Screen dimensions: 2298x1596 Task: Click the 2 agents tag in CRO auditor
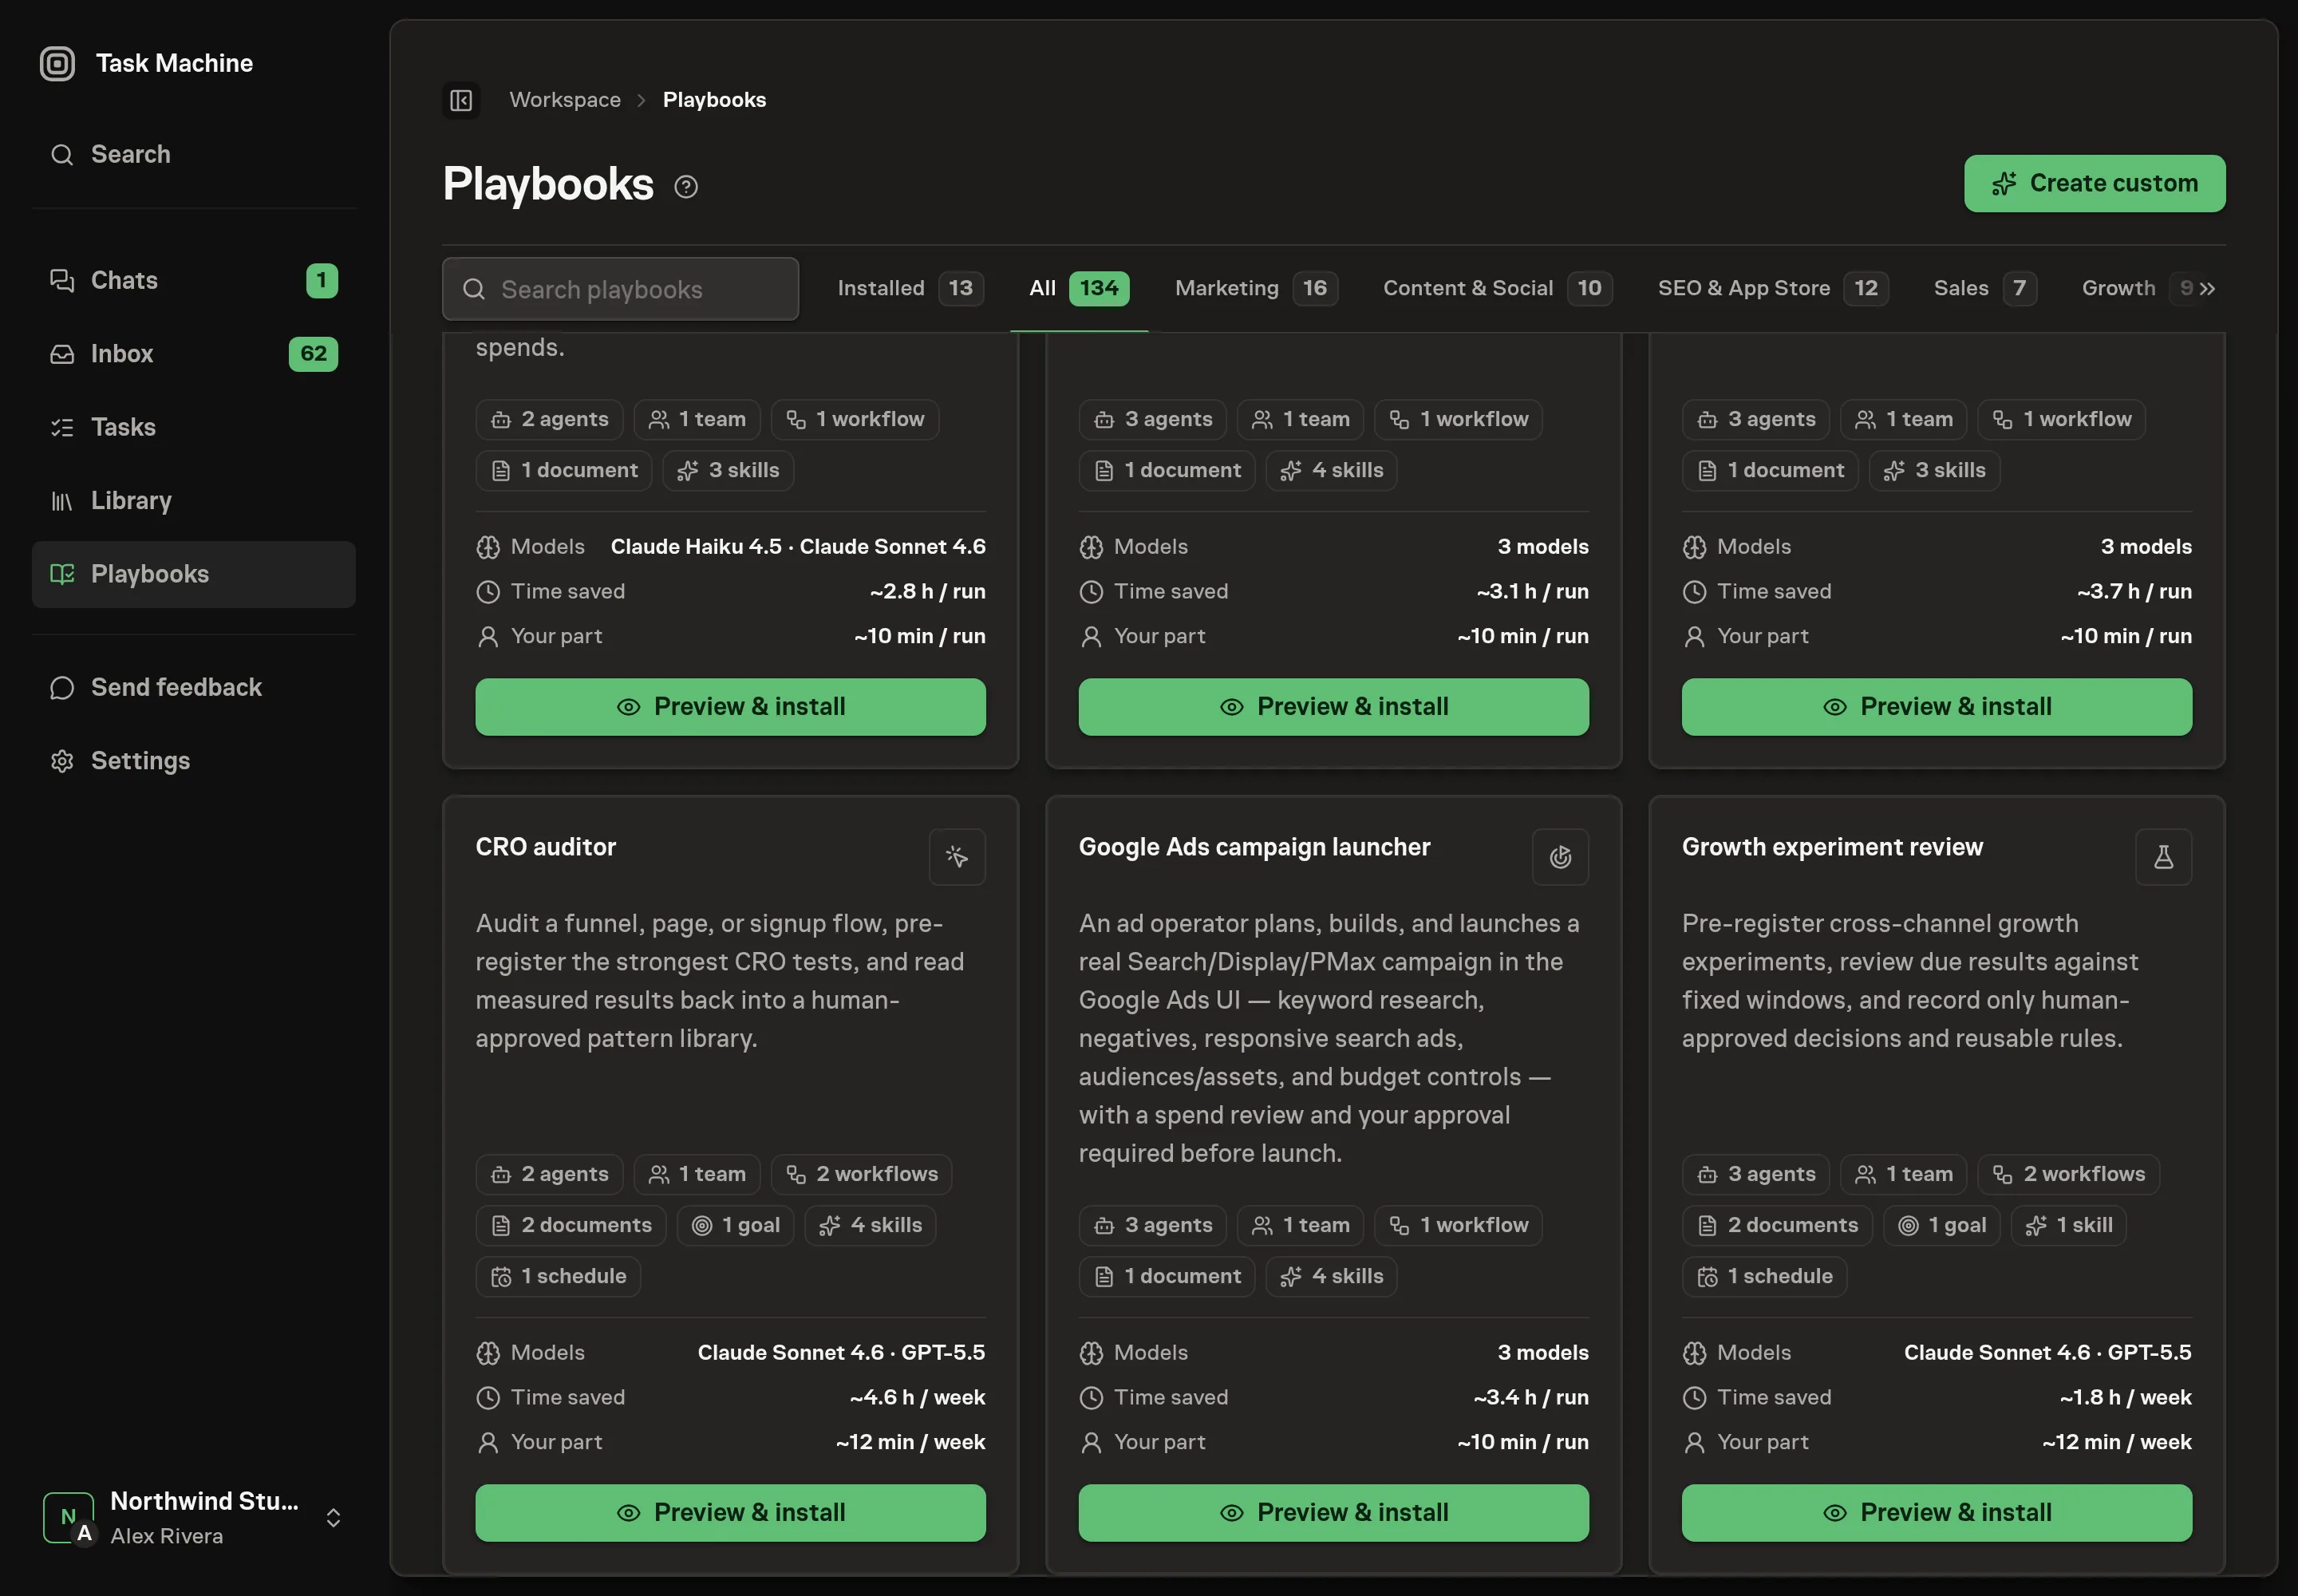[x=549, y=1175]
